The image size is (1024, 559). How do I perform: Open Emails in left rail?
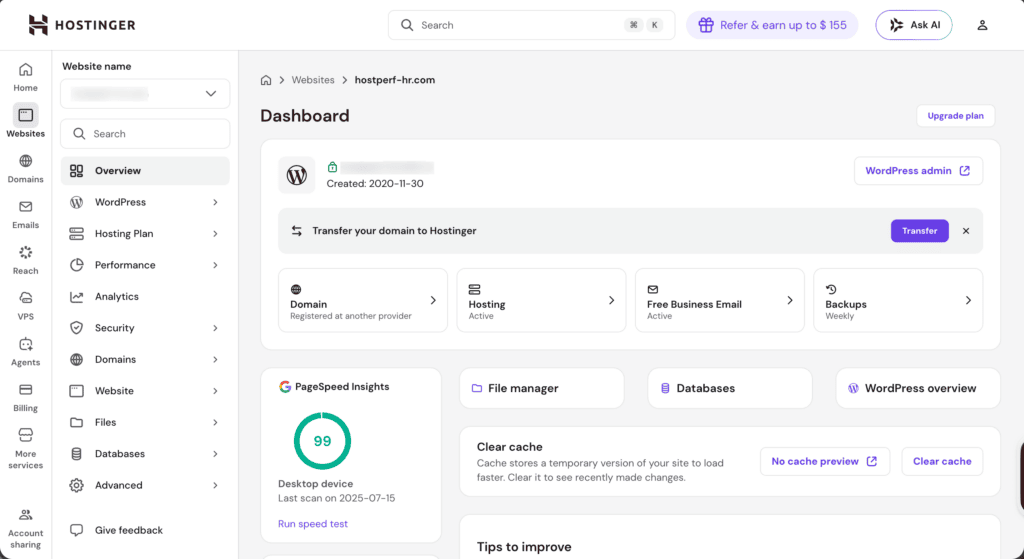coord(25,214)
